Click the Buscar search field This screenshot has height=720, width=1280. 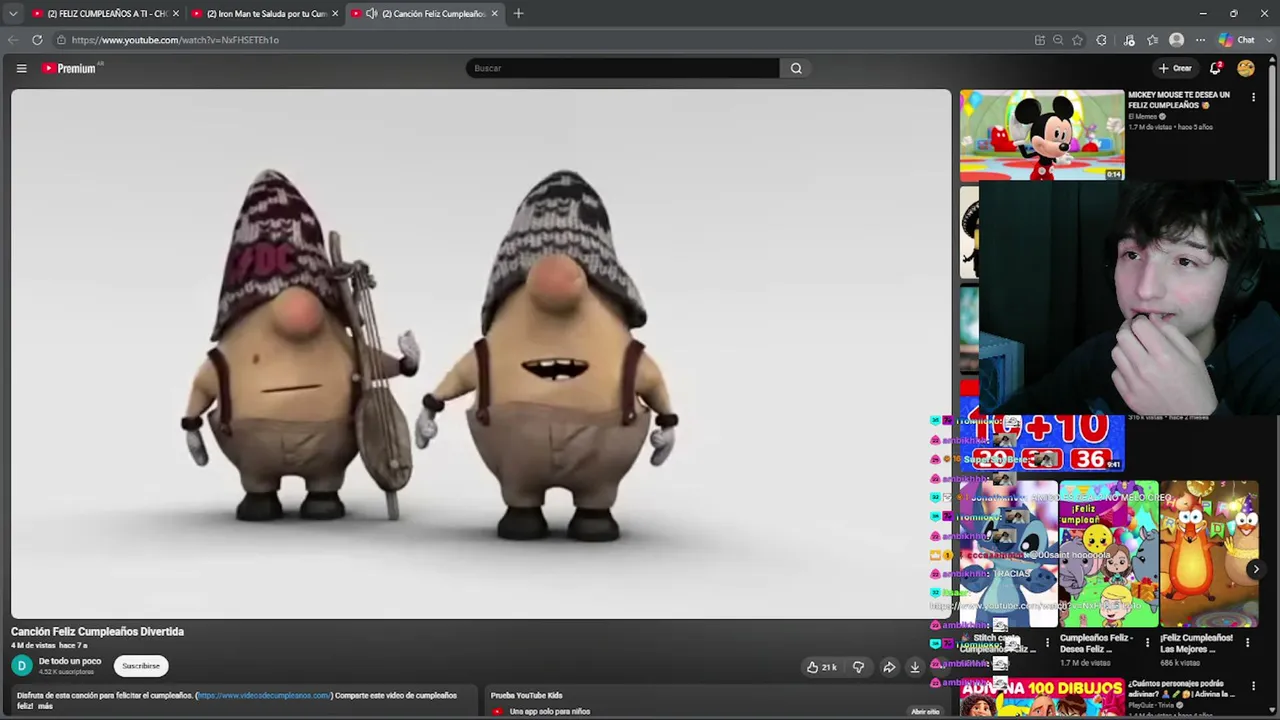(622, 68)
